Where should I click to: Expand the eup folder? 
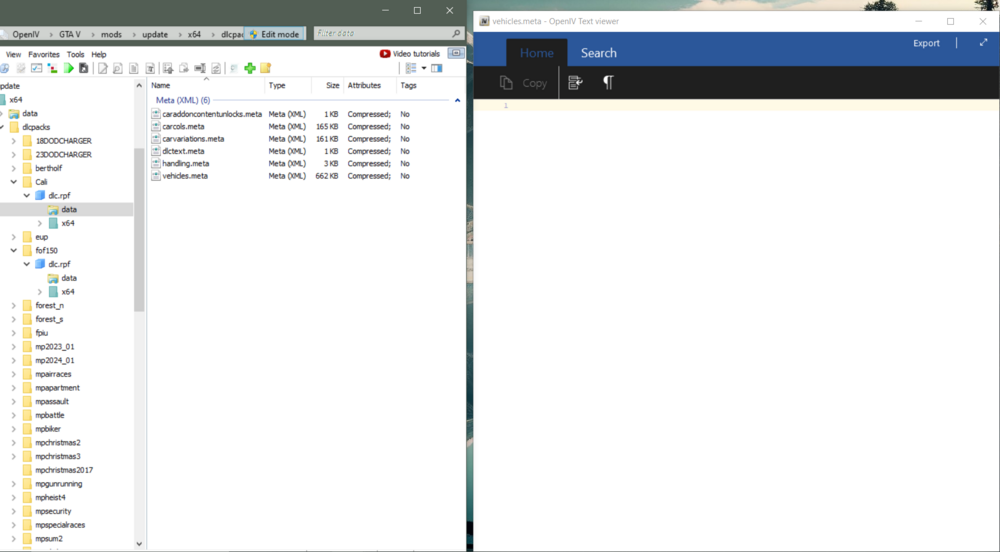[x=13, y=237]
